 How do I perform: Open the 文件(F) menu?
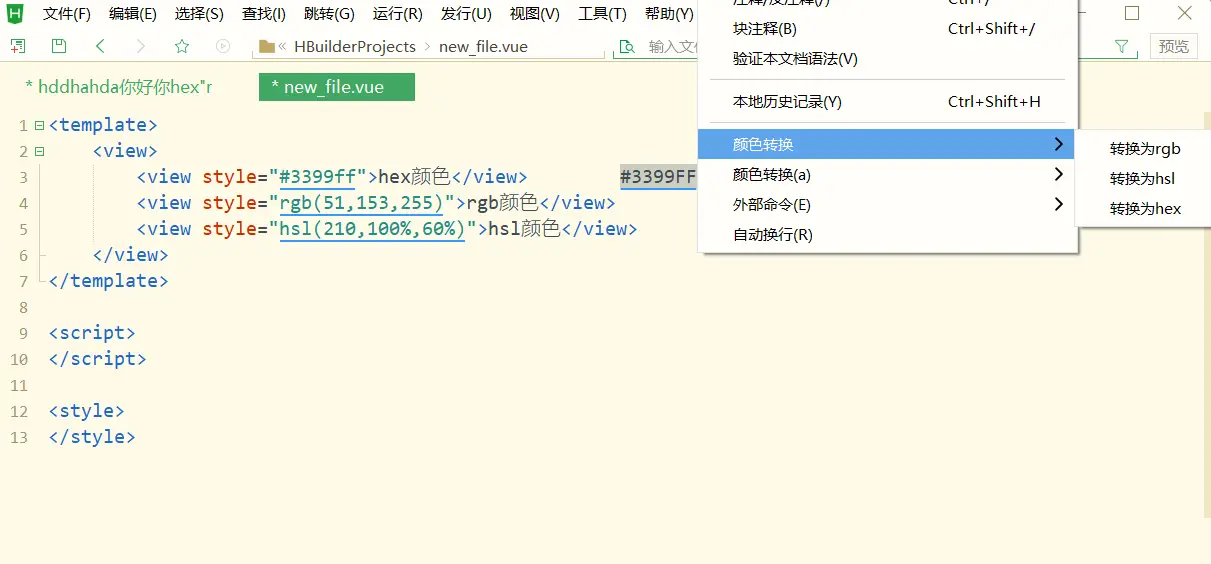click(67, 14)
